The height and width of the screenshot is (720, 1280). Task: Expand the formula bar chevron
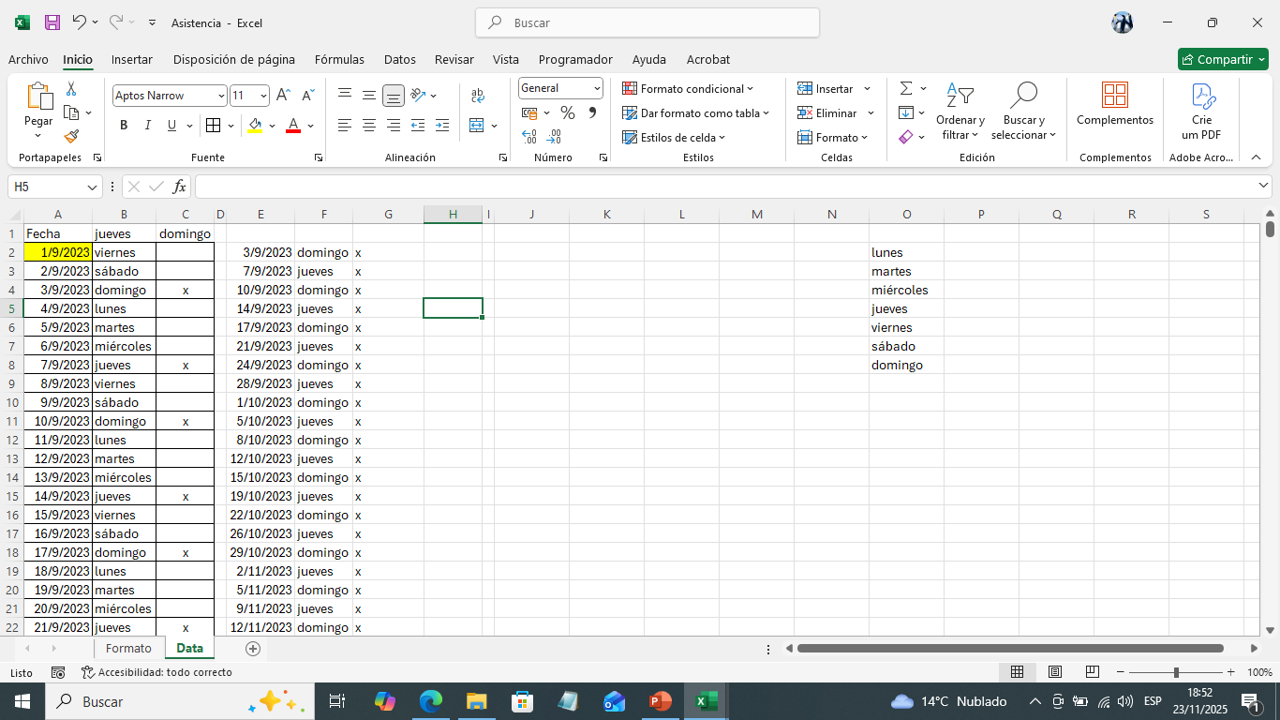(x=1263, y=186)
